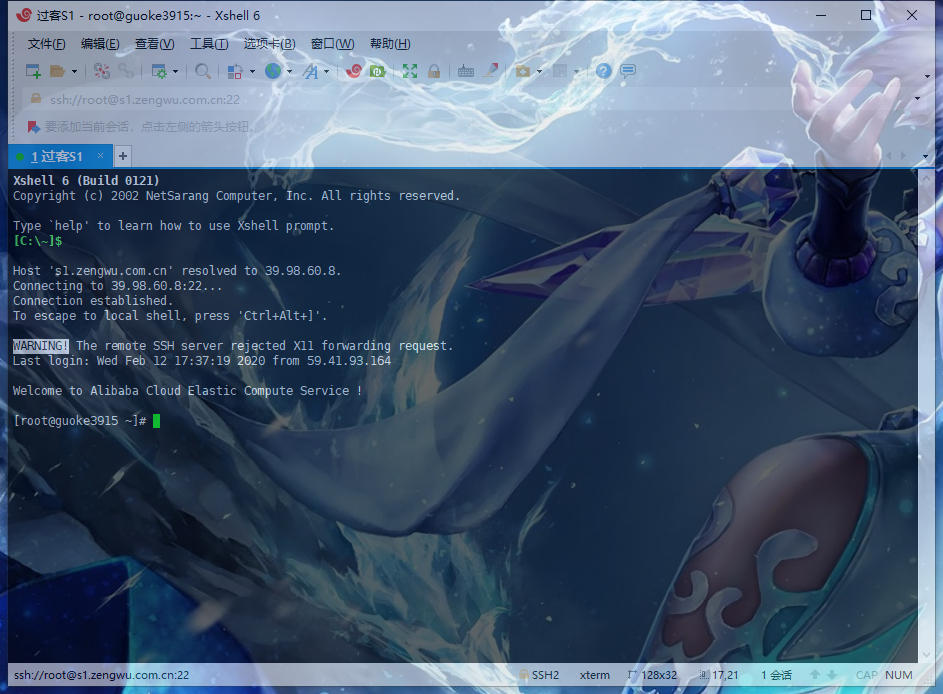
Task: Click the red Xmanager swirl icon
Action: coord(354,71)
